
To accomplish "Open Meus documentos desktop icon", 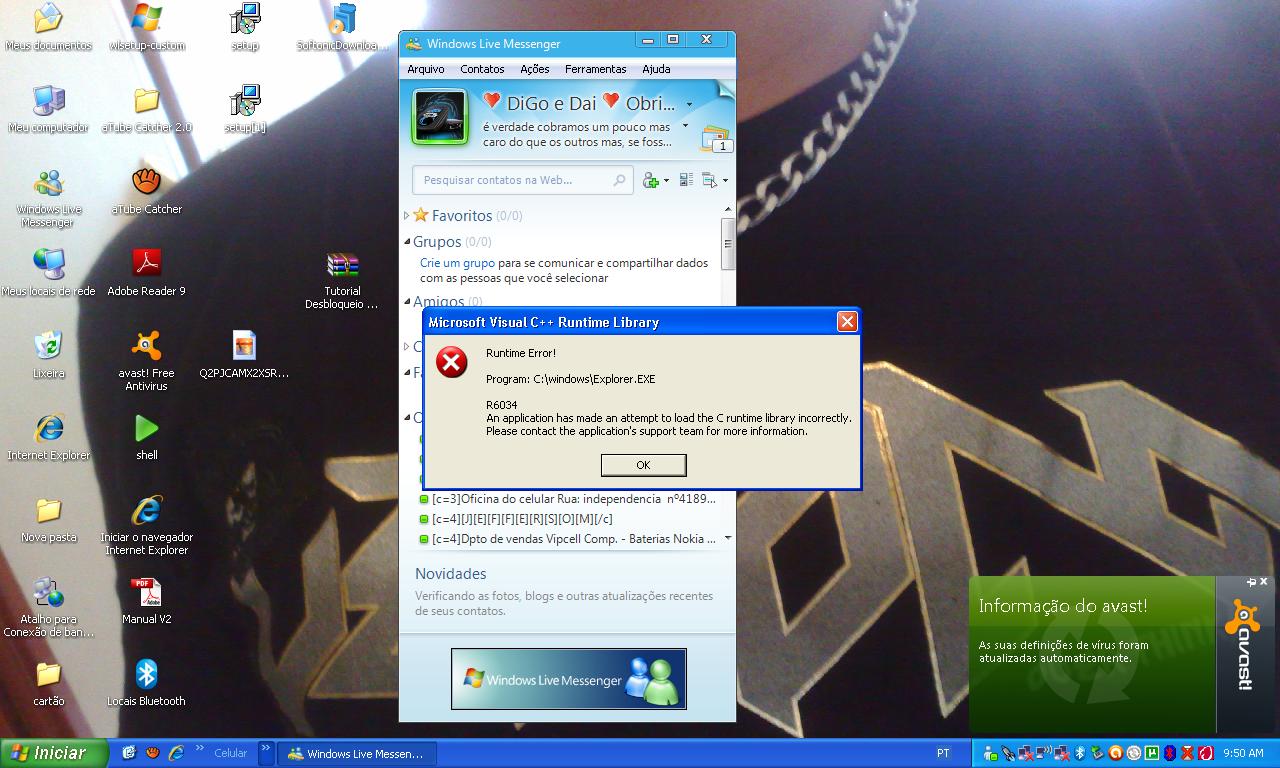I will (48, 28).
